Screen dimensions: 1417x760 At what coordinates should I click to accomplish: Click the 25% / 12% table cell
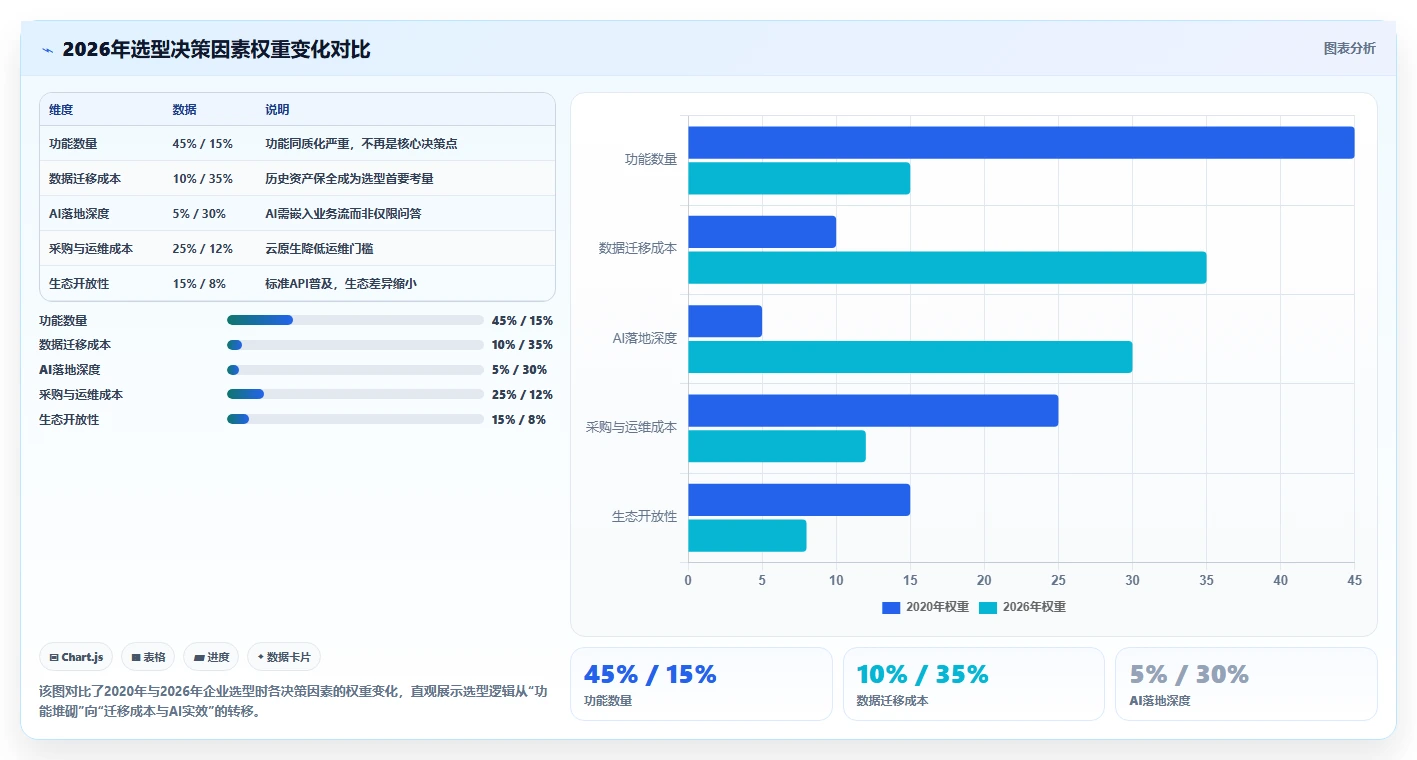(202, 249)
